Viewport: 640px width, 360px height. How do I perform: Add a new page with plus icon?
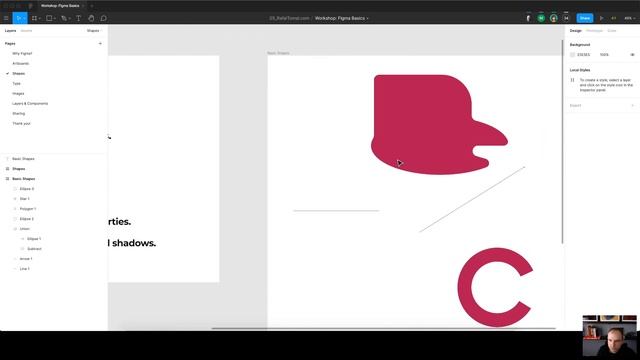[100, 43]
